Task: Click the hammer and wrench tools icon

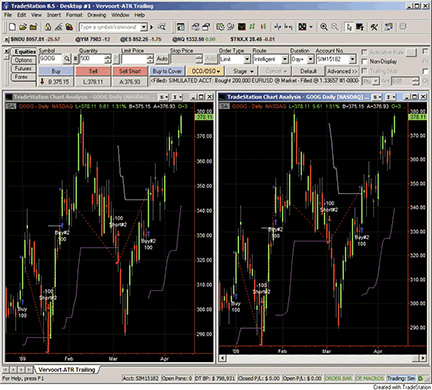Action: (374, 27)
